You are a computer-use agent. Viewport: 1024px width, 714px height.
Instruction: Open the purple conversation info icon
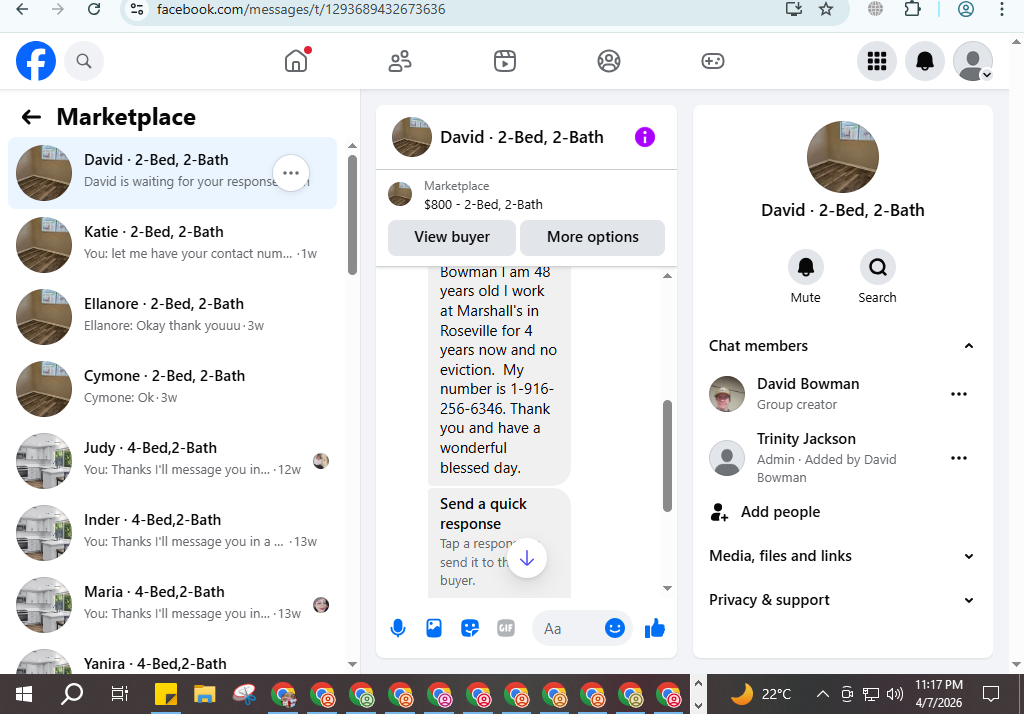pyautogui.click(x=645, y=137)
